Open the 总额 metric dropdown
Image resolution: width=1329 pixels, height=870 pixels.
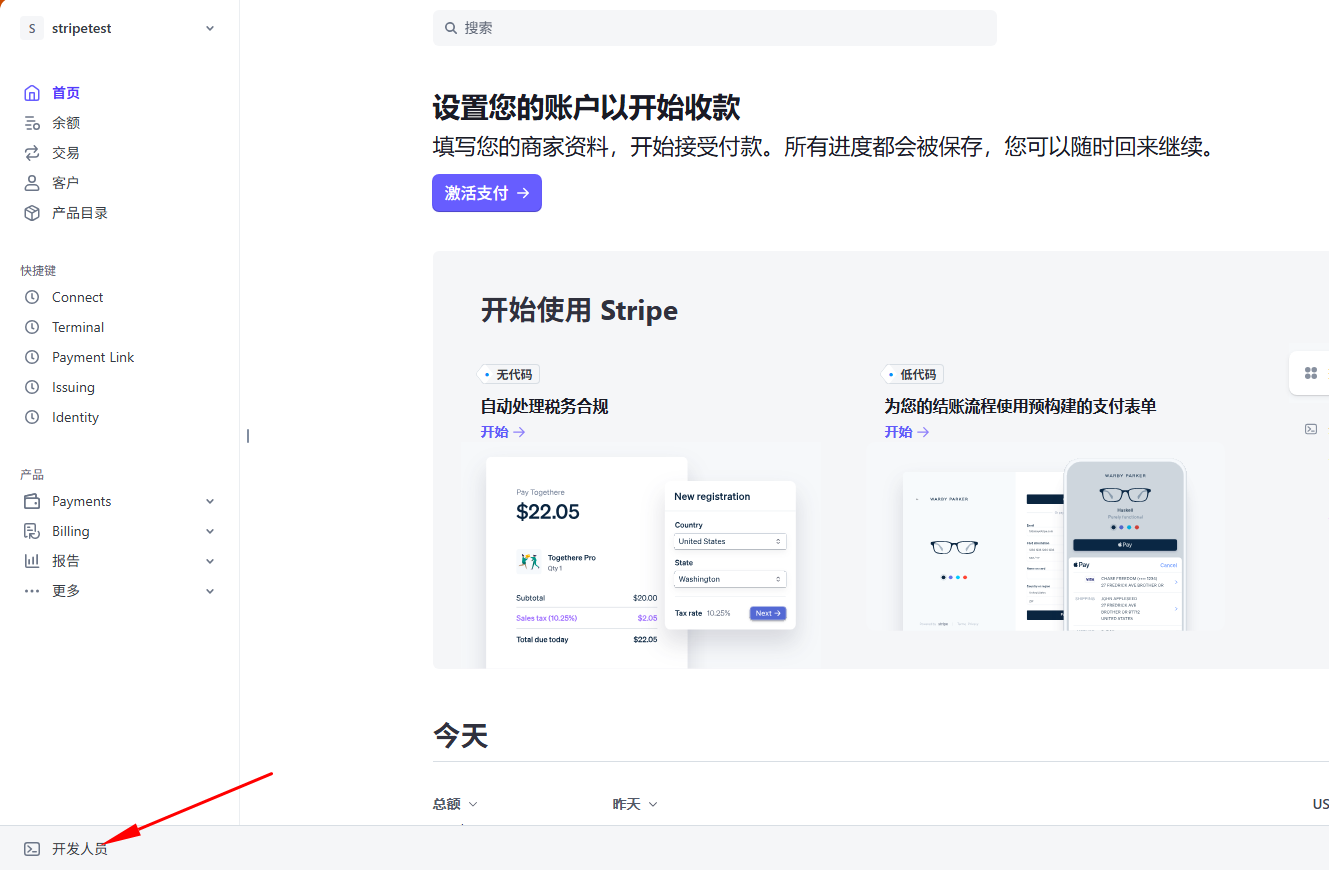tap(455, 804)
